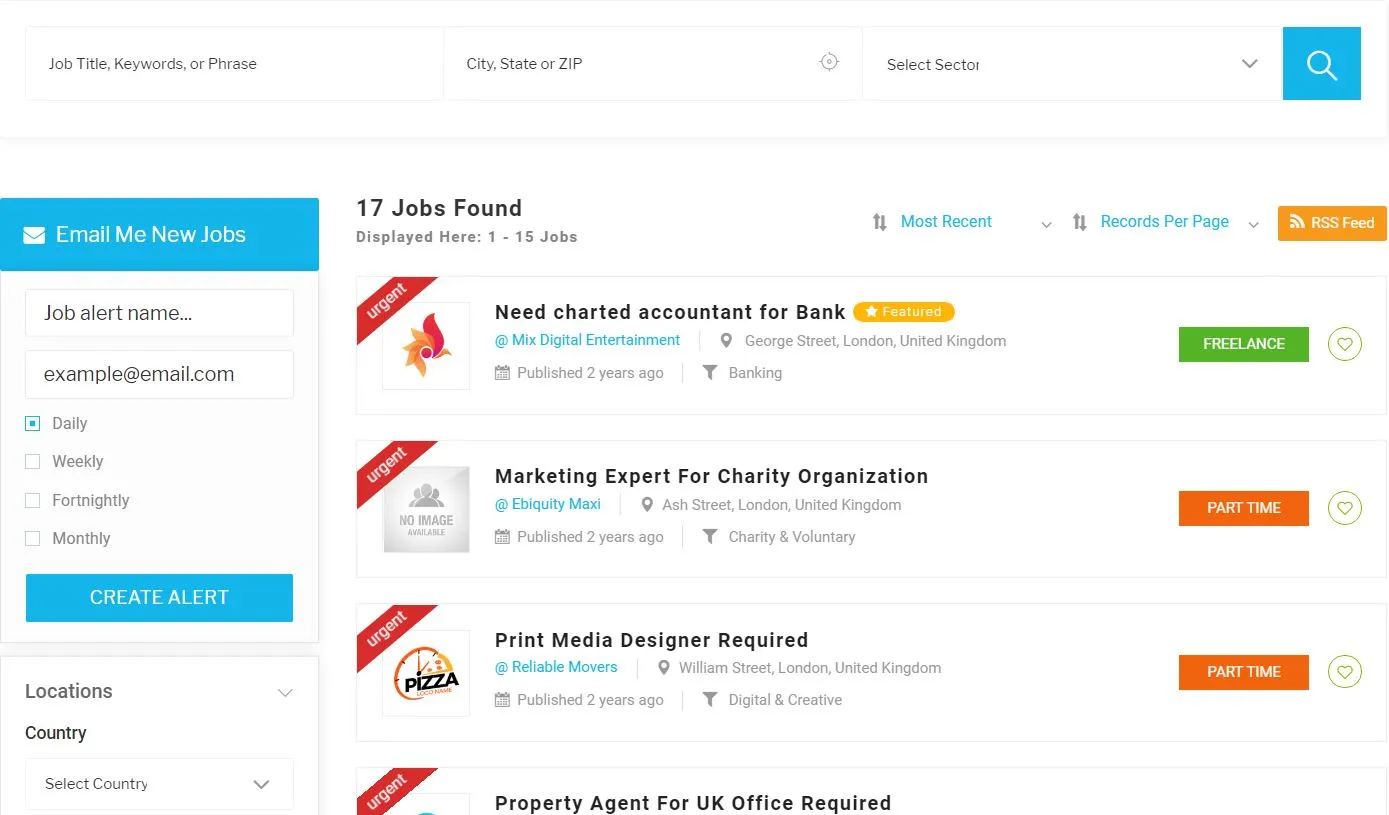
Task: Check the Monthly email alert option
Action: point(31,538)
